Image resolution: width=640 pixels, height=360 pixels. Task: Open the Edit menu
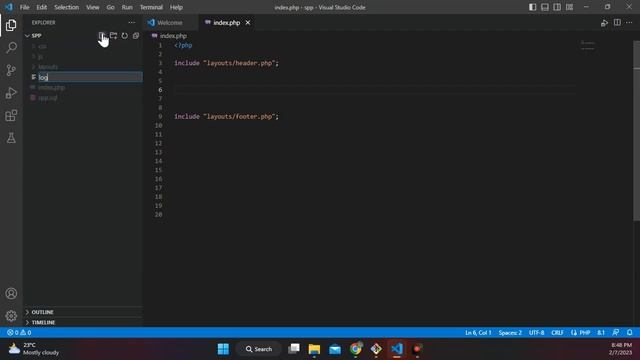click(42, 7)
